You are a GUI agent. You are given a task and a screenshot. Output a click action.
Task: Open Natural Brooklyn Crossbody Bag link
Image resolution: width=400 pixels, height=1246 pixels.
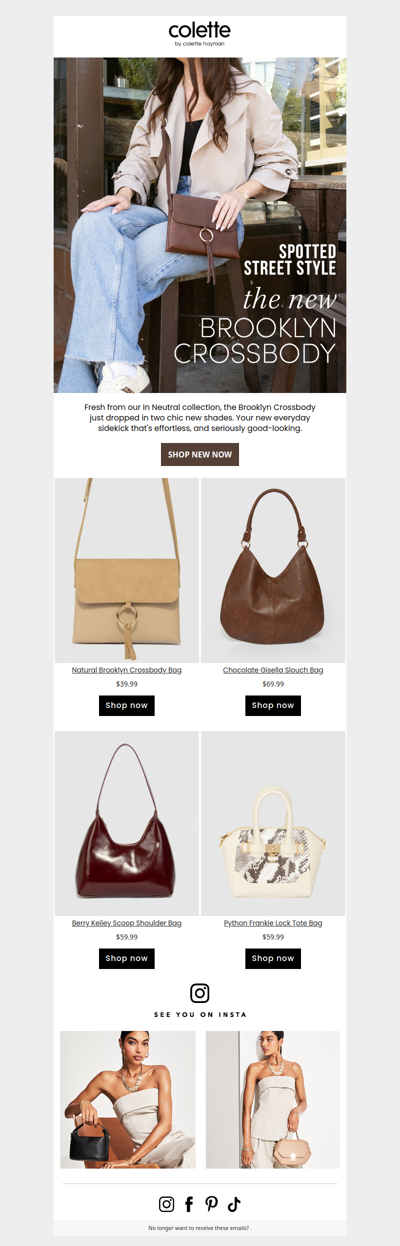tap(127, 670)
